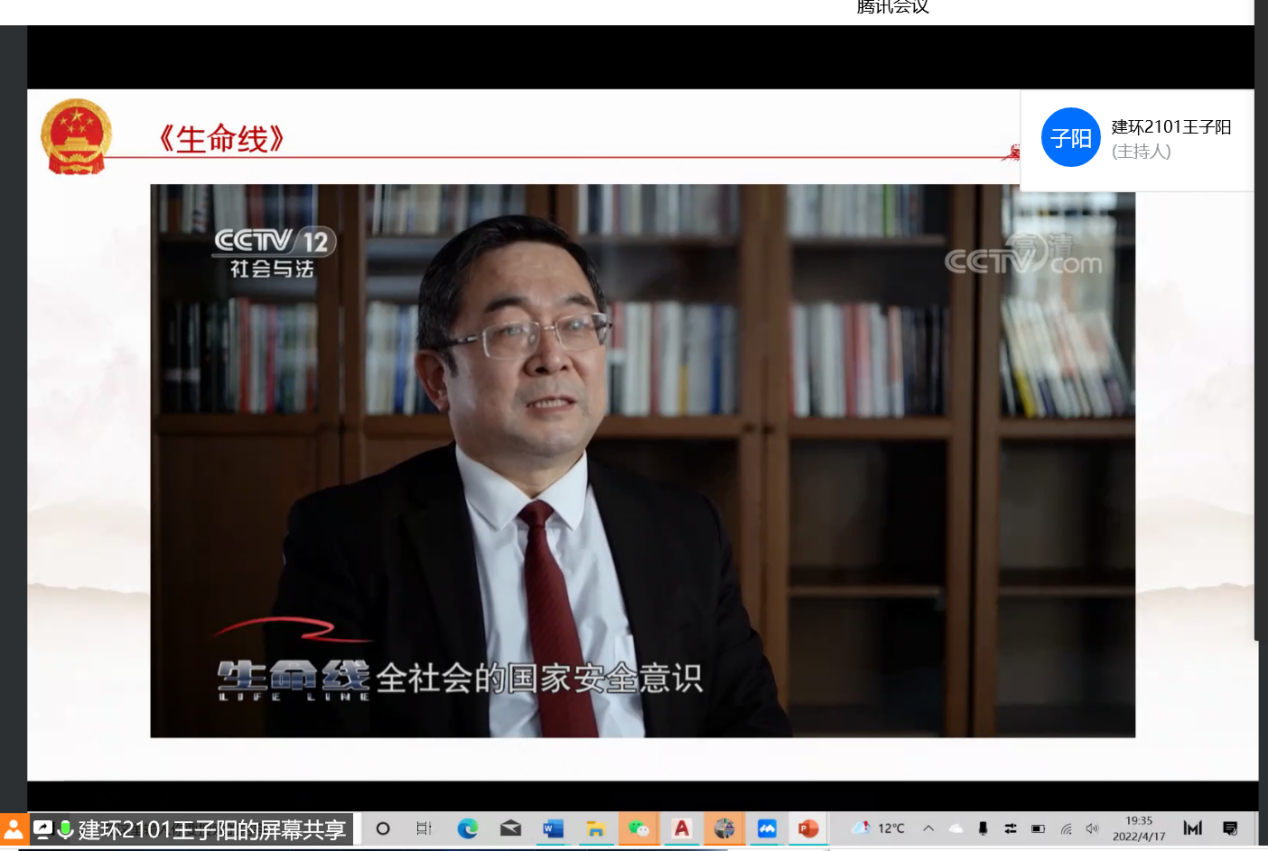
Task: Expand hidden system tray icons chevron
Action: (x=928, y=828)
